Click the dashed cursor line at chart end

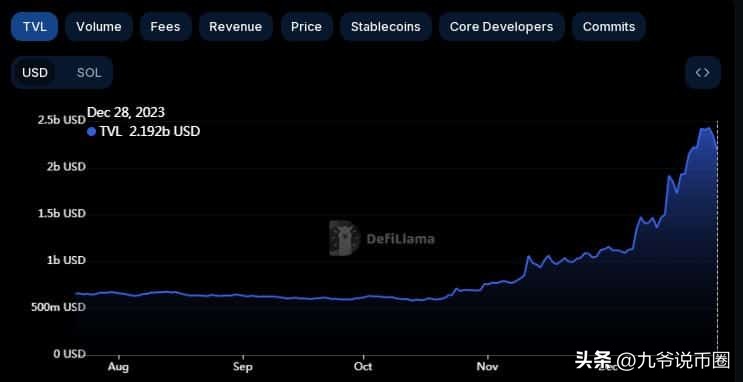click(x=717, y=237)
